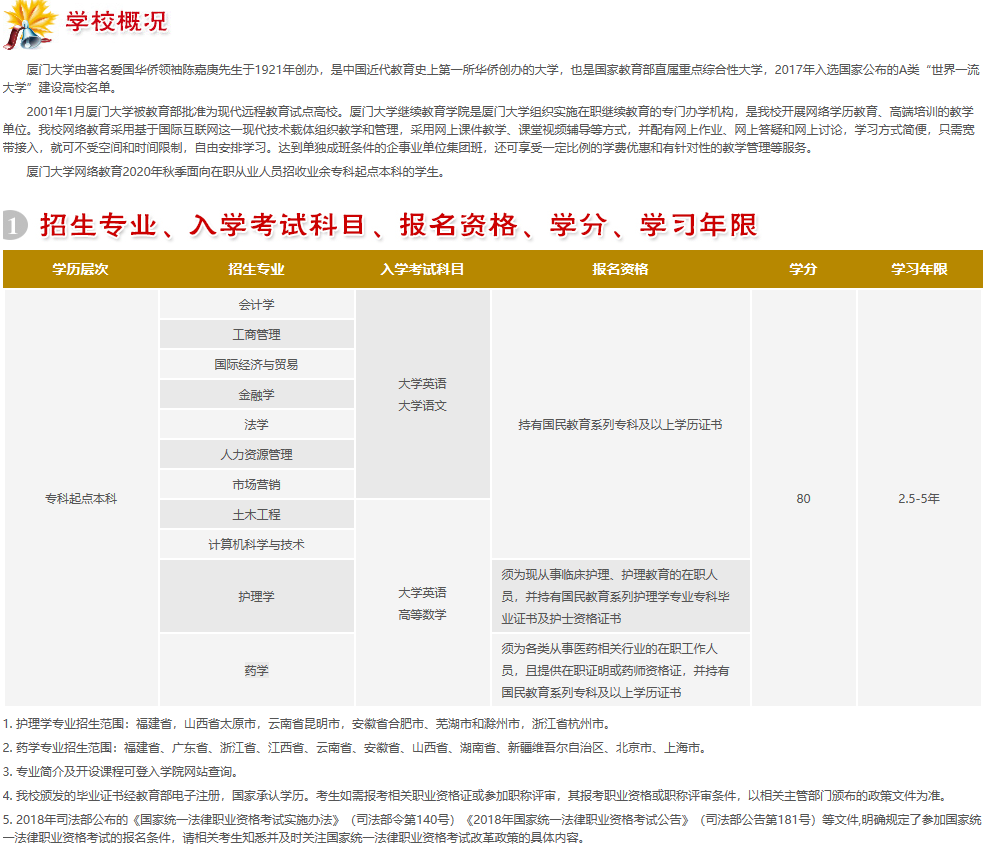
Task: Select the 市场营销 major cell
Action: click(257, 484)
